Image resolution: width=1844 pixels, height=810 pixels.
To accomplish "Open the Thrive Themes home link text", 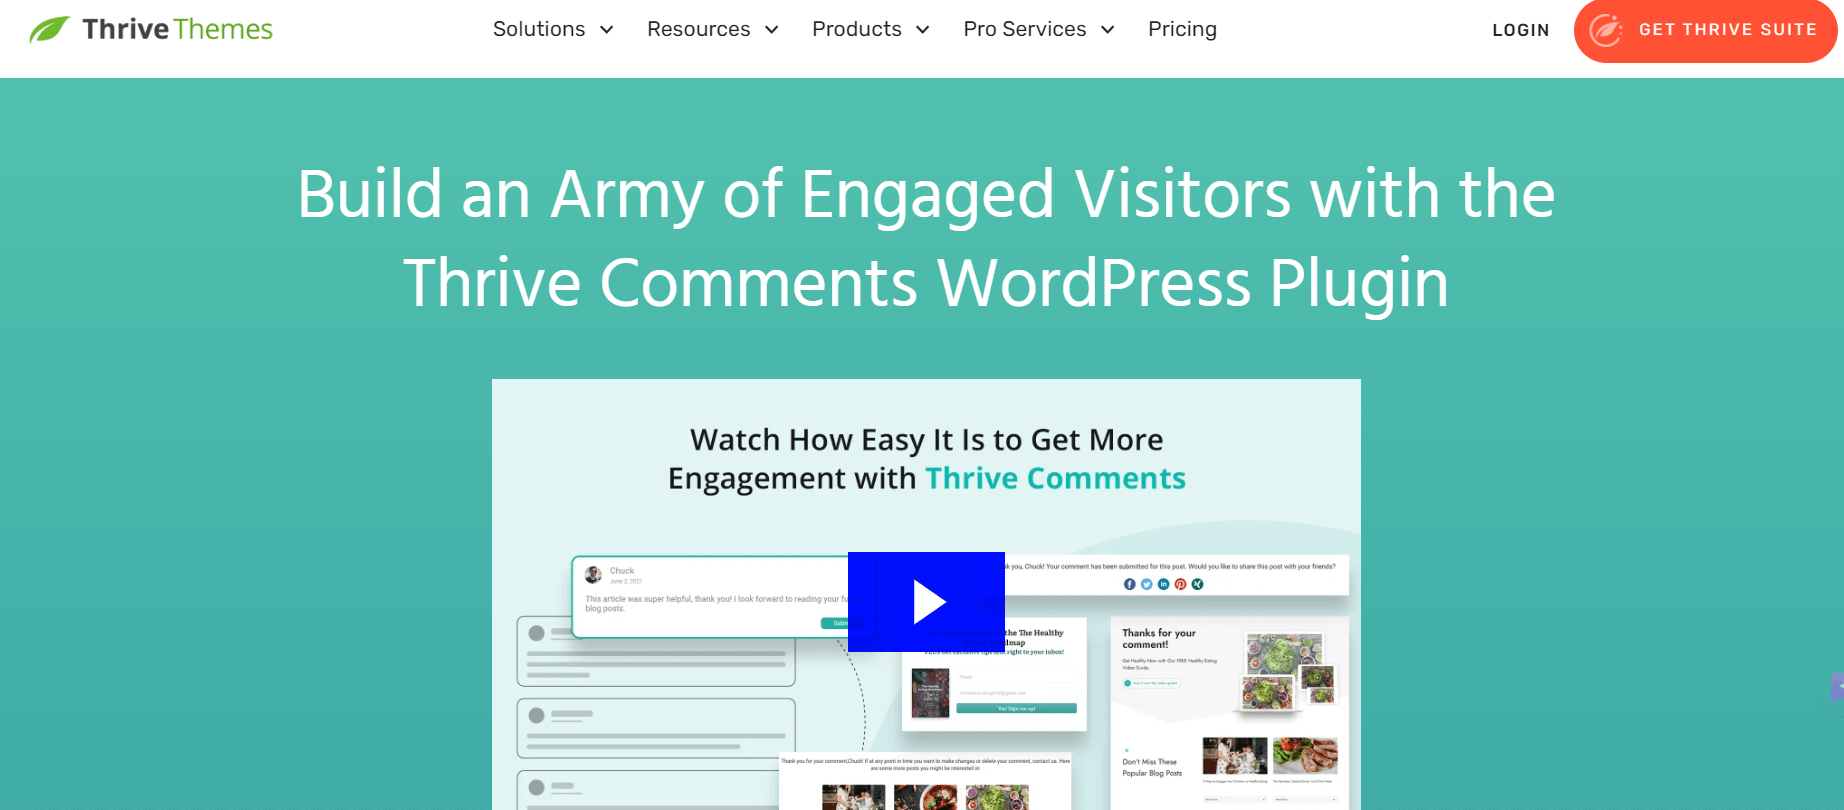I will click(x=177, y=29).
